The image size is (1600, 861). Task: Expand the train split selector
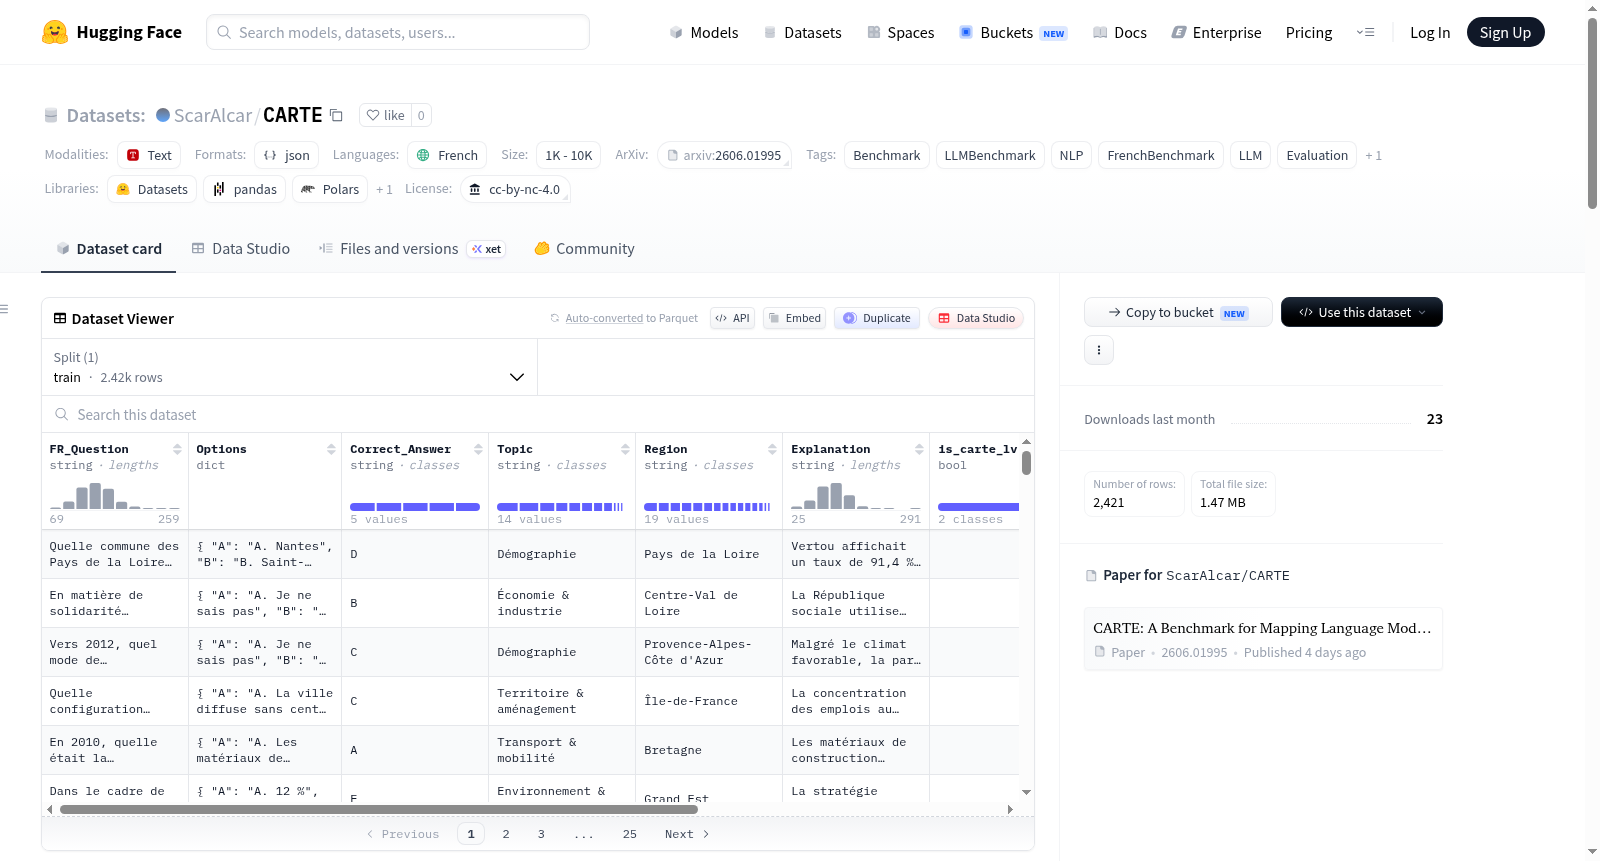[289, 367]
